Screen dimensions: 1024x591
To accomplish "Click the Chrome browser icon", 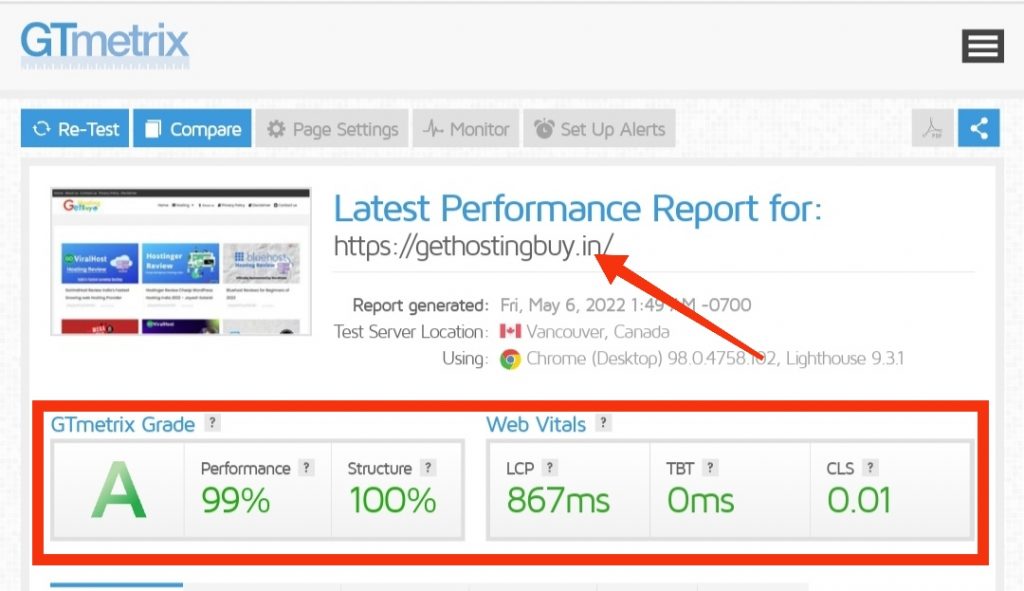I will point(510,359).
